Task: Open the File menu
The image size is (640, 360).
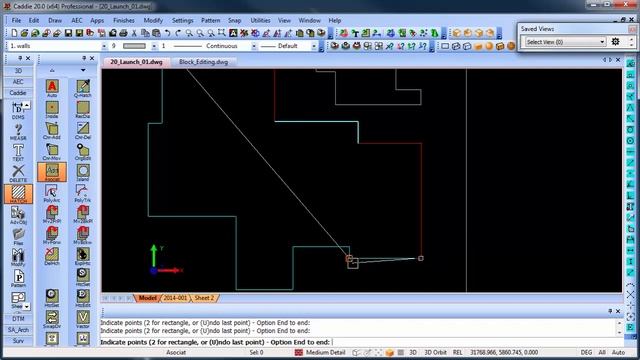Action: 16,20
